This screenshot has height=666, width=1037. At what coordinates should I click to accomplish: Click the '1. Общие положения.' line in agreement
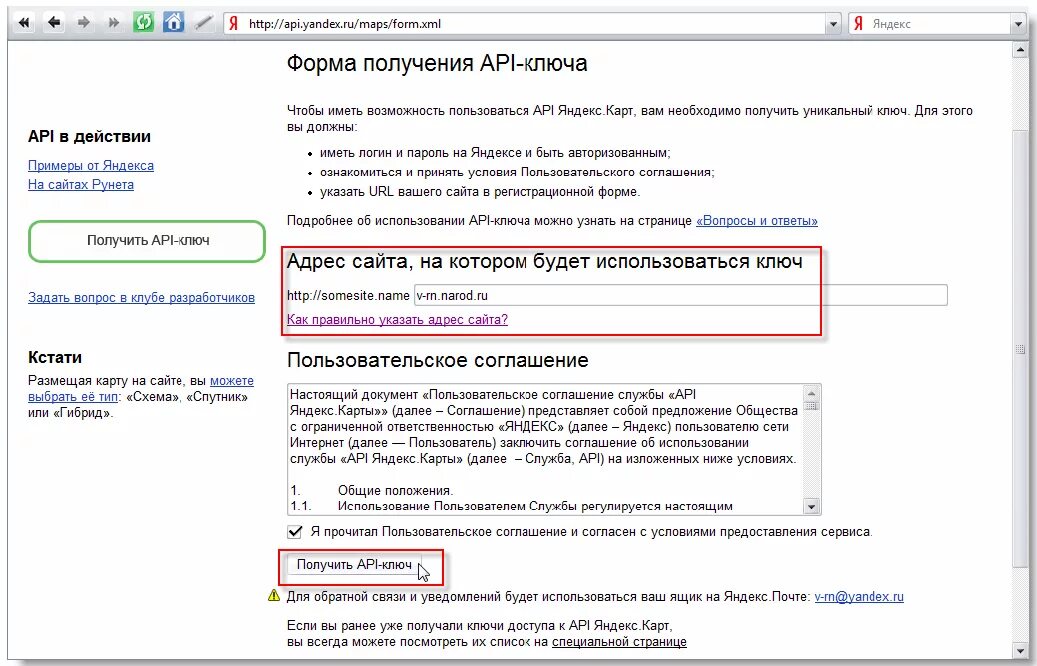pos(372,490)
